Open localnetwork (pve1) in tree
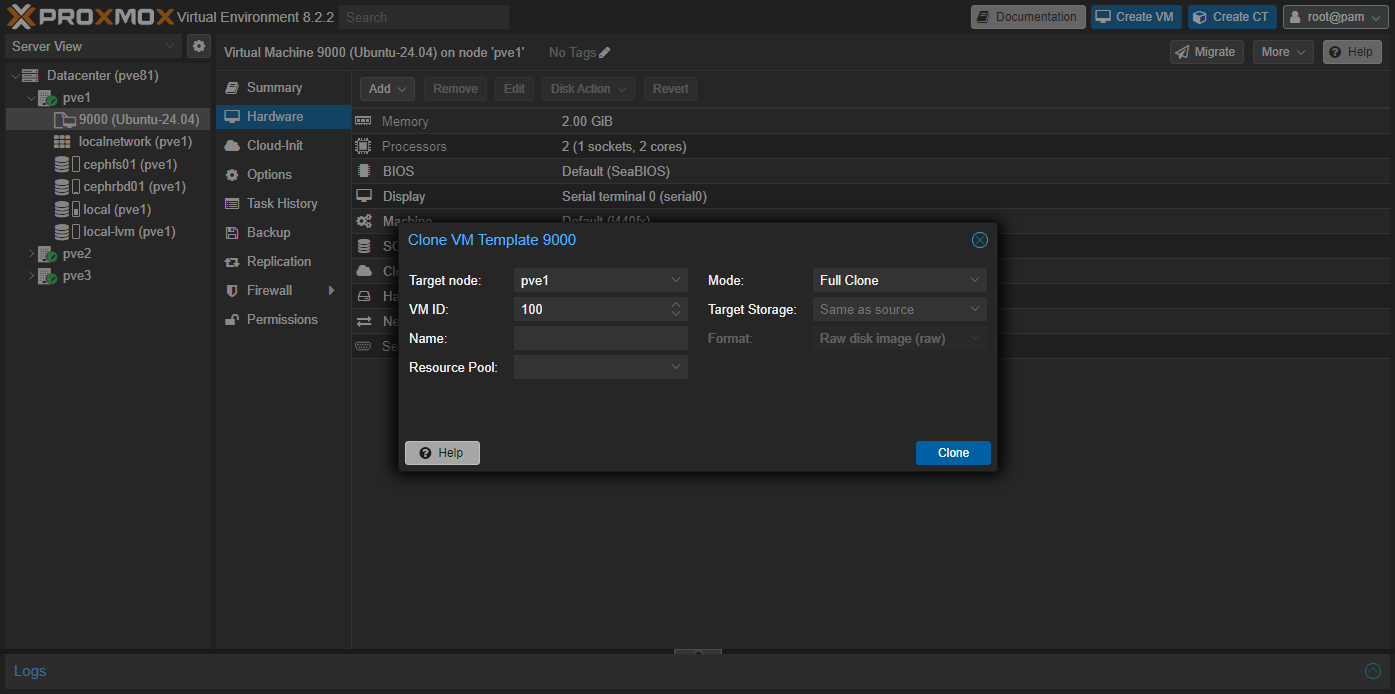Viewport: 1395px width, 694px height. point(135,141)
